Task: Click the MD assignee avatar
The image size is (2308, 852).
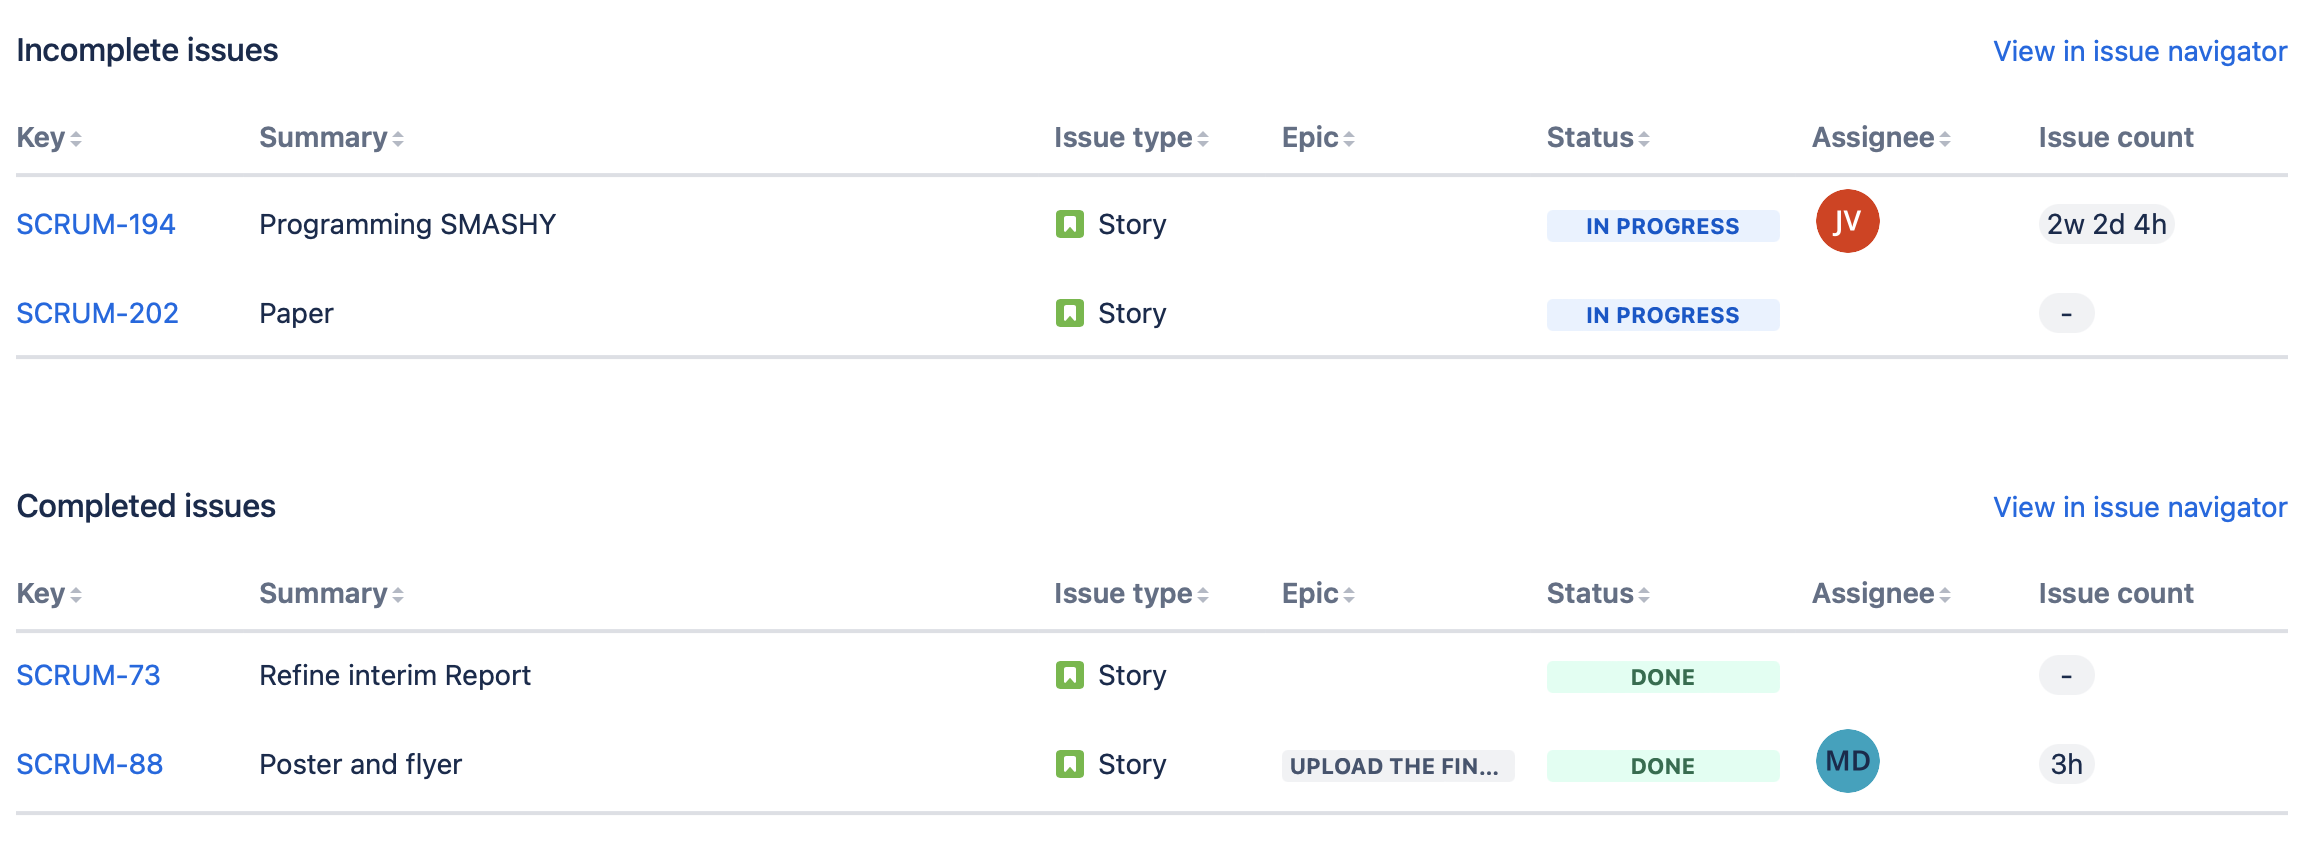Action: click(x=1847, y=761)
